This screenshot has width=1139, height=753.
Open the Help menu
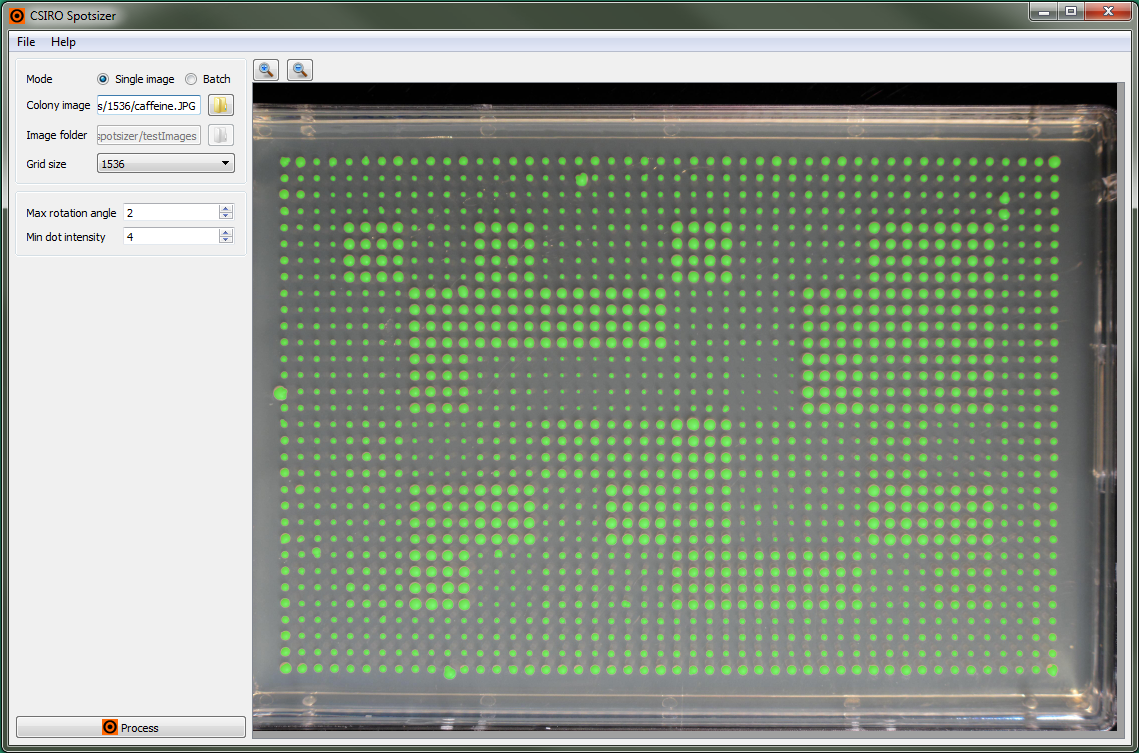coord(63,42)
